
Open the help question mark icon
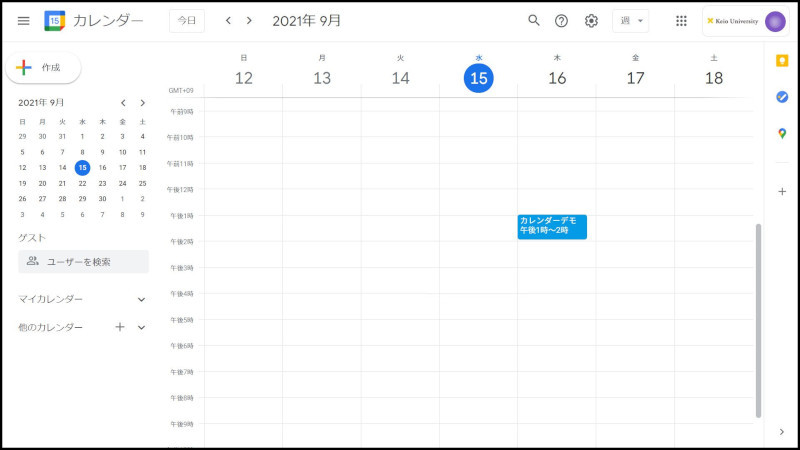562,21
